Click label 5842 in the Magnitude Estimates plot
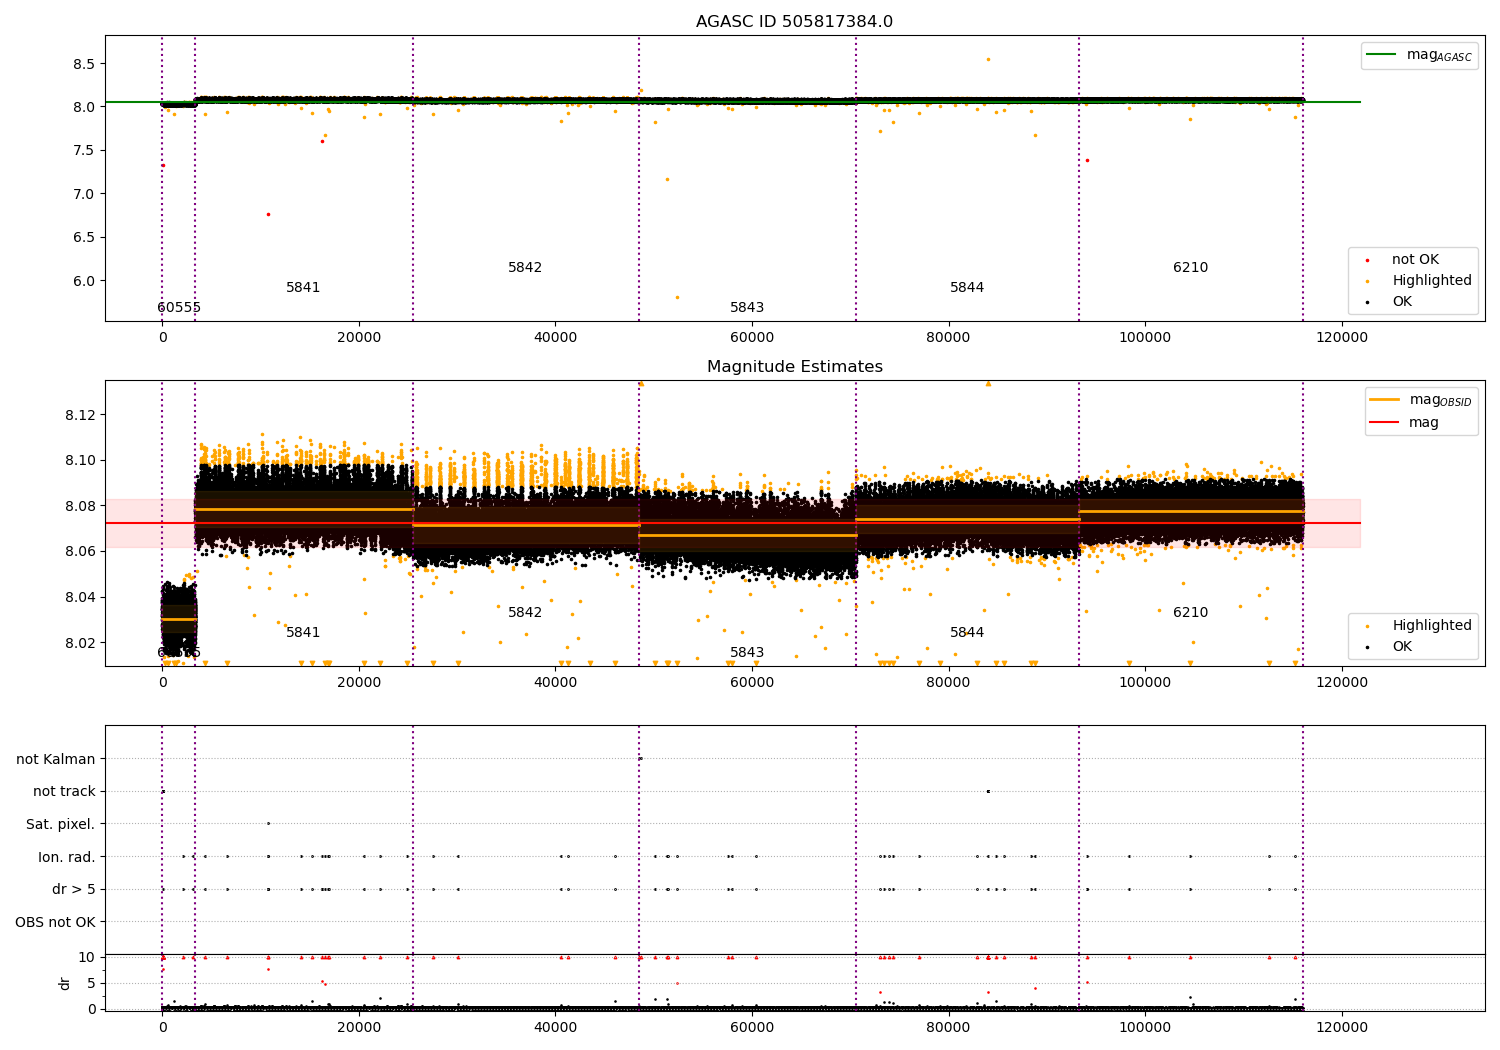The width and height of the screenshot is (1500, 1050). tap(525, 613)
